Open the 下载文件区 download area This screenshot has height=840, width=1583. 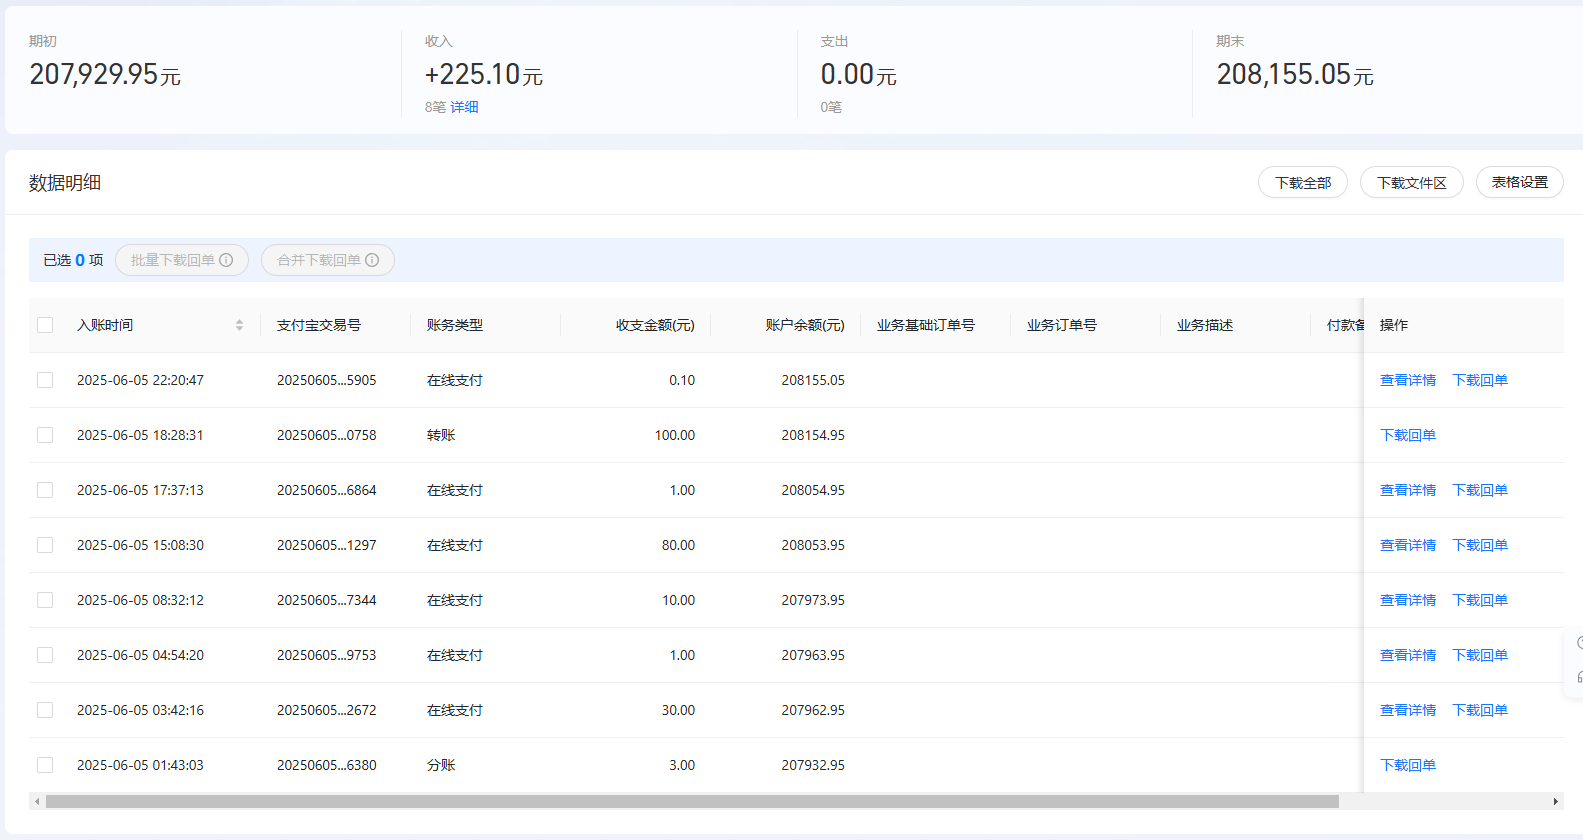[x=1411, y=182]
